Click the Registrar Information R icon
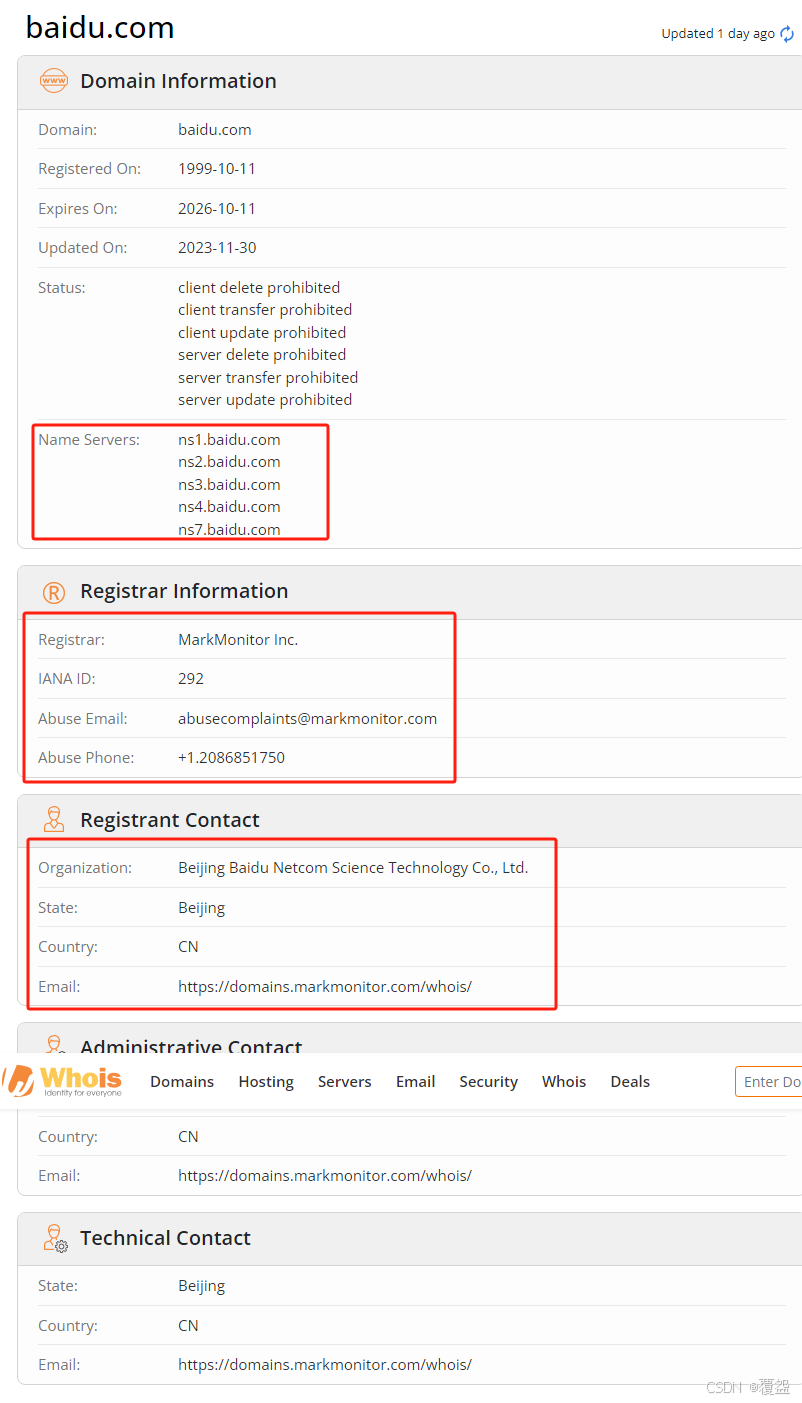Viewport: 802px width, 1403px height. [54, 592]
